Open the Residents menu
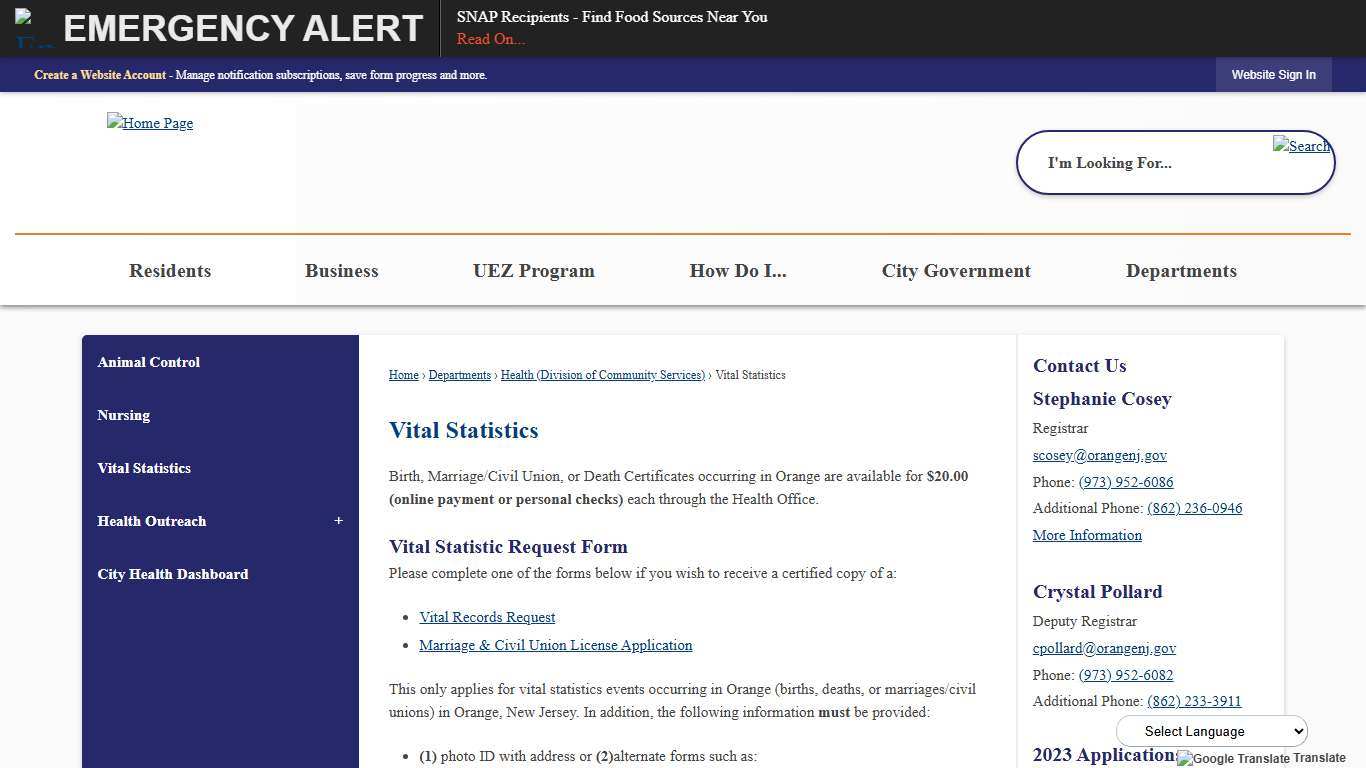Image resolution: width=1366 pixels, height=768 pixels. [x=170, y=271]
